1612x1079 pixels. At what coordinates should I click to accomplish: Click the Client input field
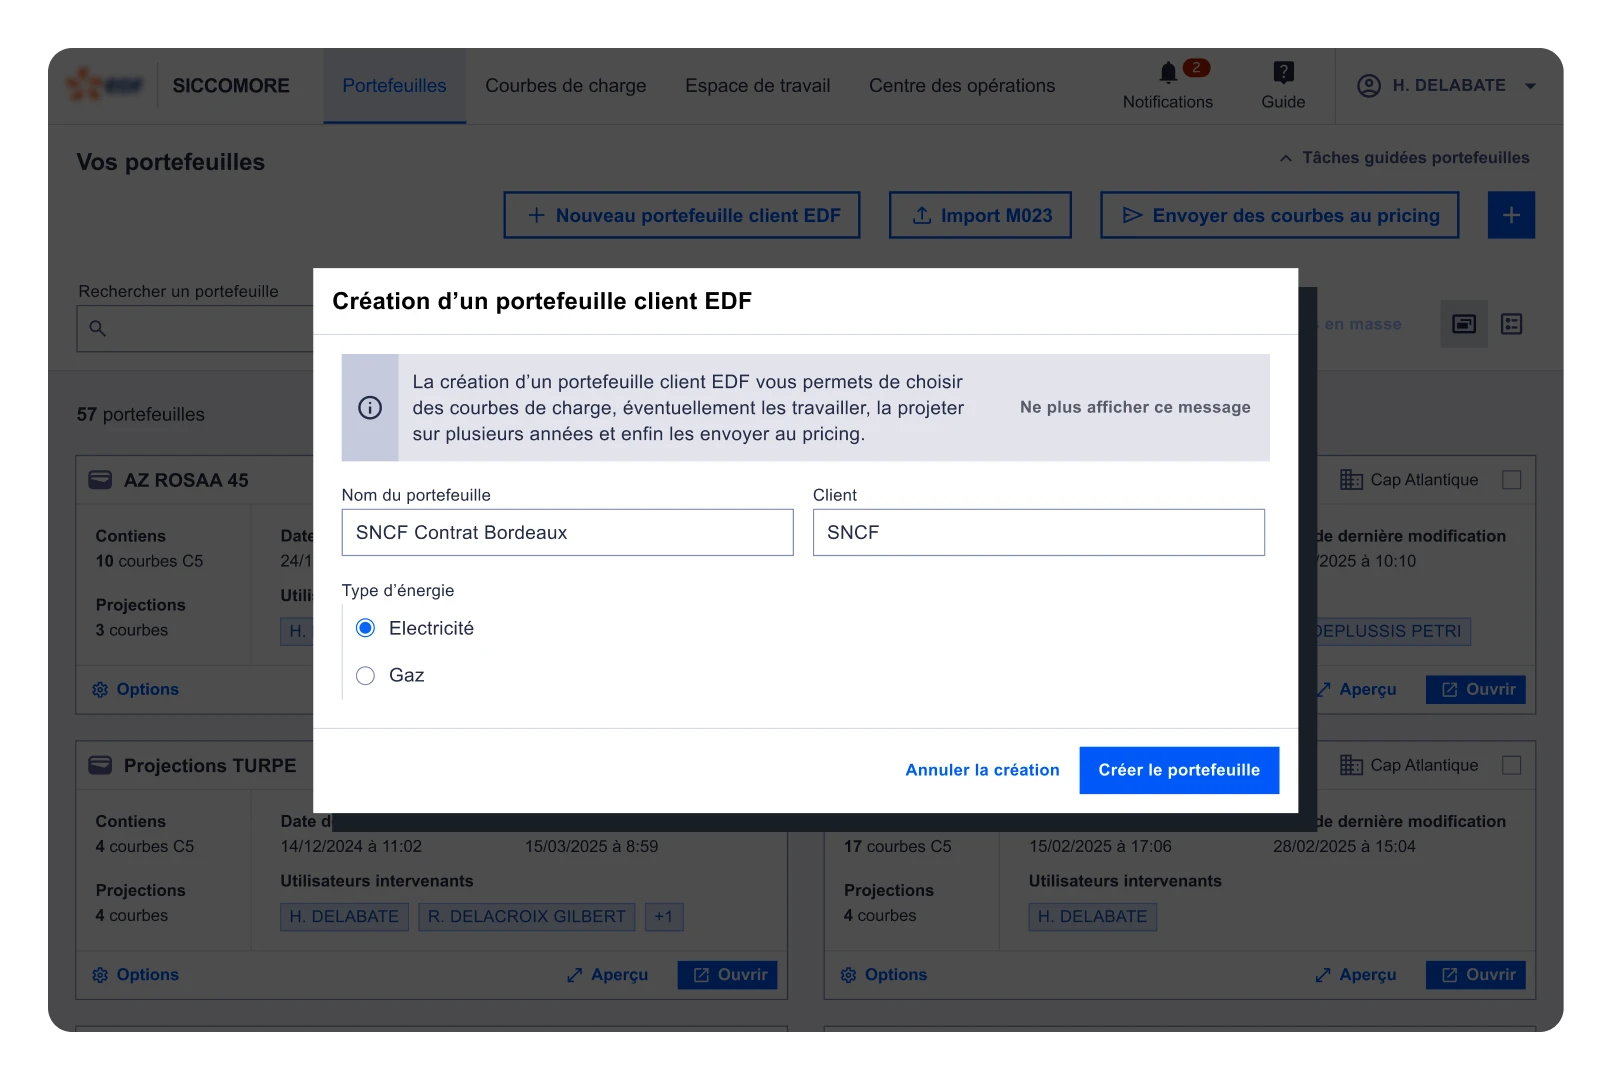[1038, 532]
